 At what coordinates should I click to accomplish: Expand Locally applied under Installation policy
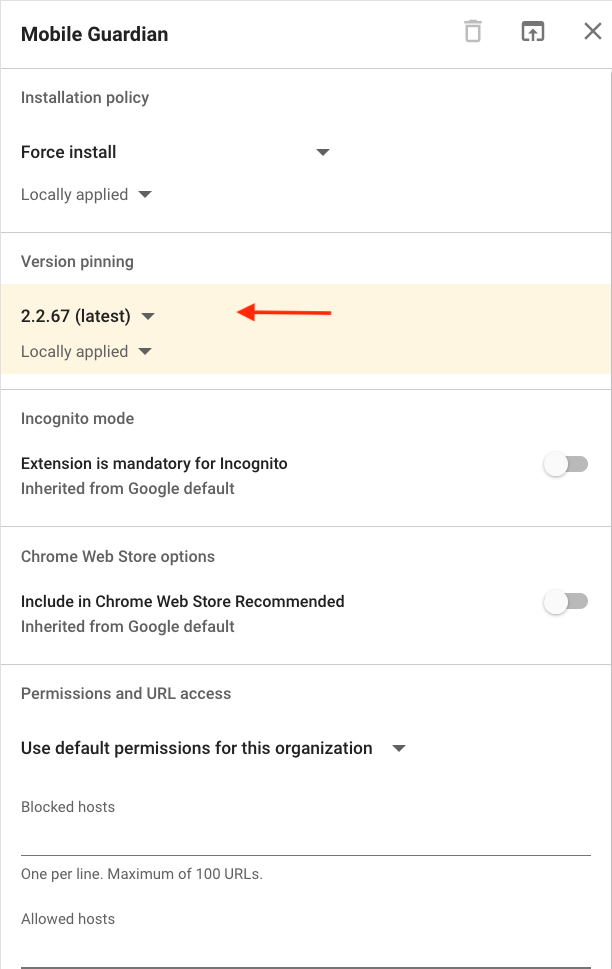86,195
